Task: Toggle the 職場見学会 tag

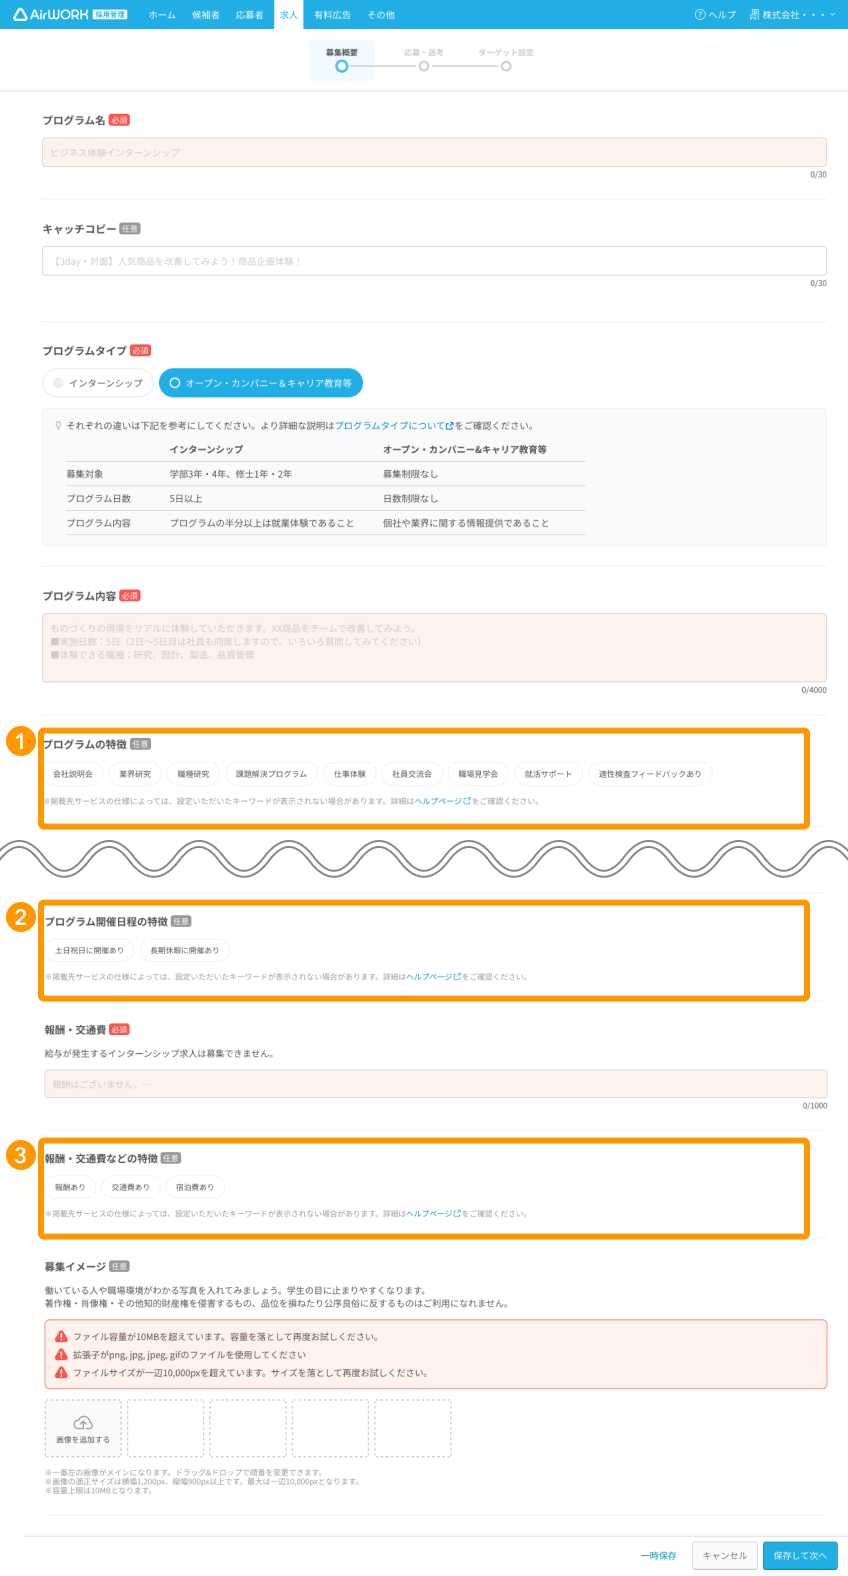Action: coord(478,774)
